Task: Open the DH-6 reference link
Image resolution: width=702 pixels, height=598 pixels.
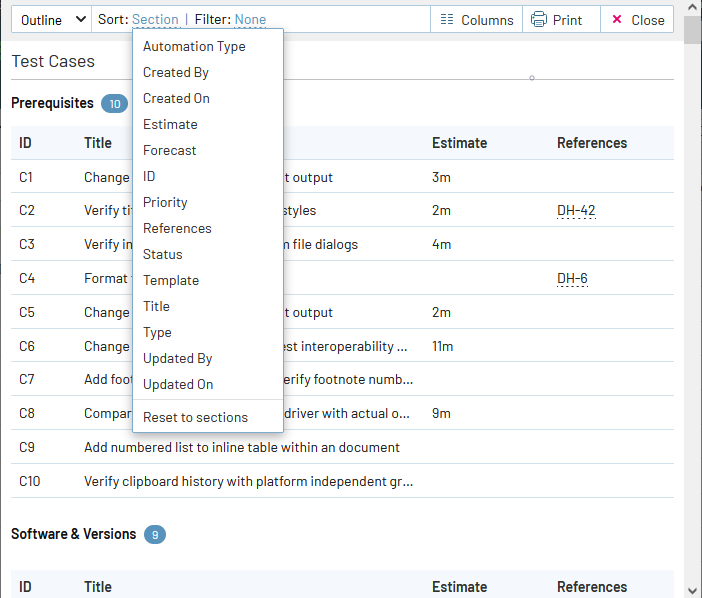Action: point(572,279)
